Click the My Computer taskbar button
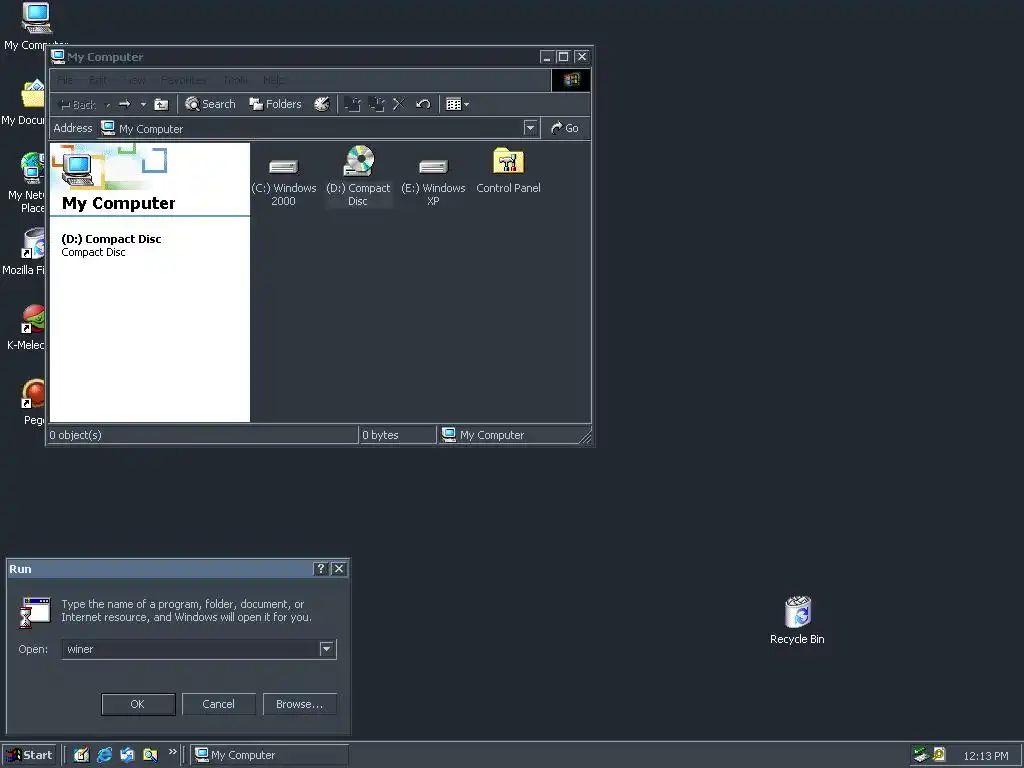 tap(270, 755)
